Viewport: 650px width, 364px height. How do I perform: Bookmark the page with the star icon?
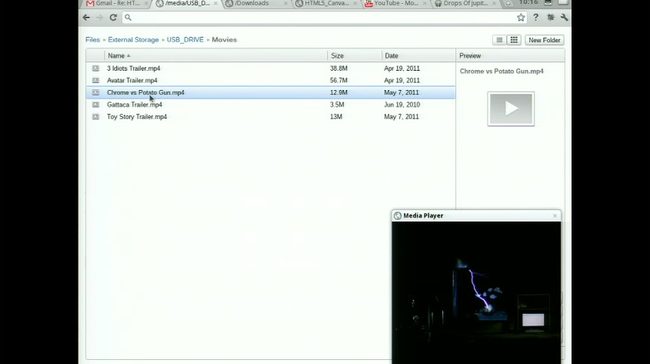click(521, 17)
